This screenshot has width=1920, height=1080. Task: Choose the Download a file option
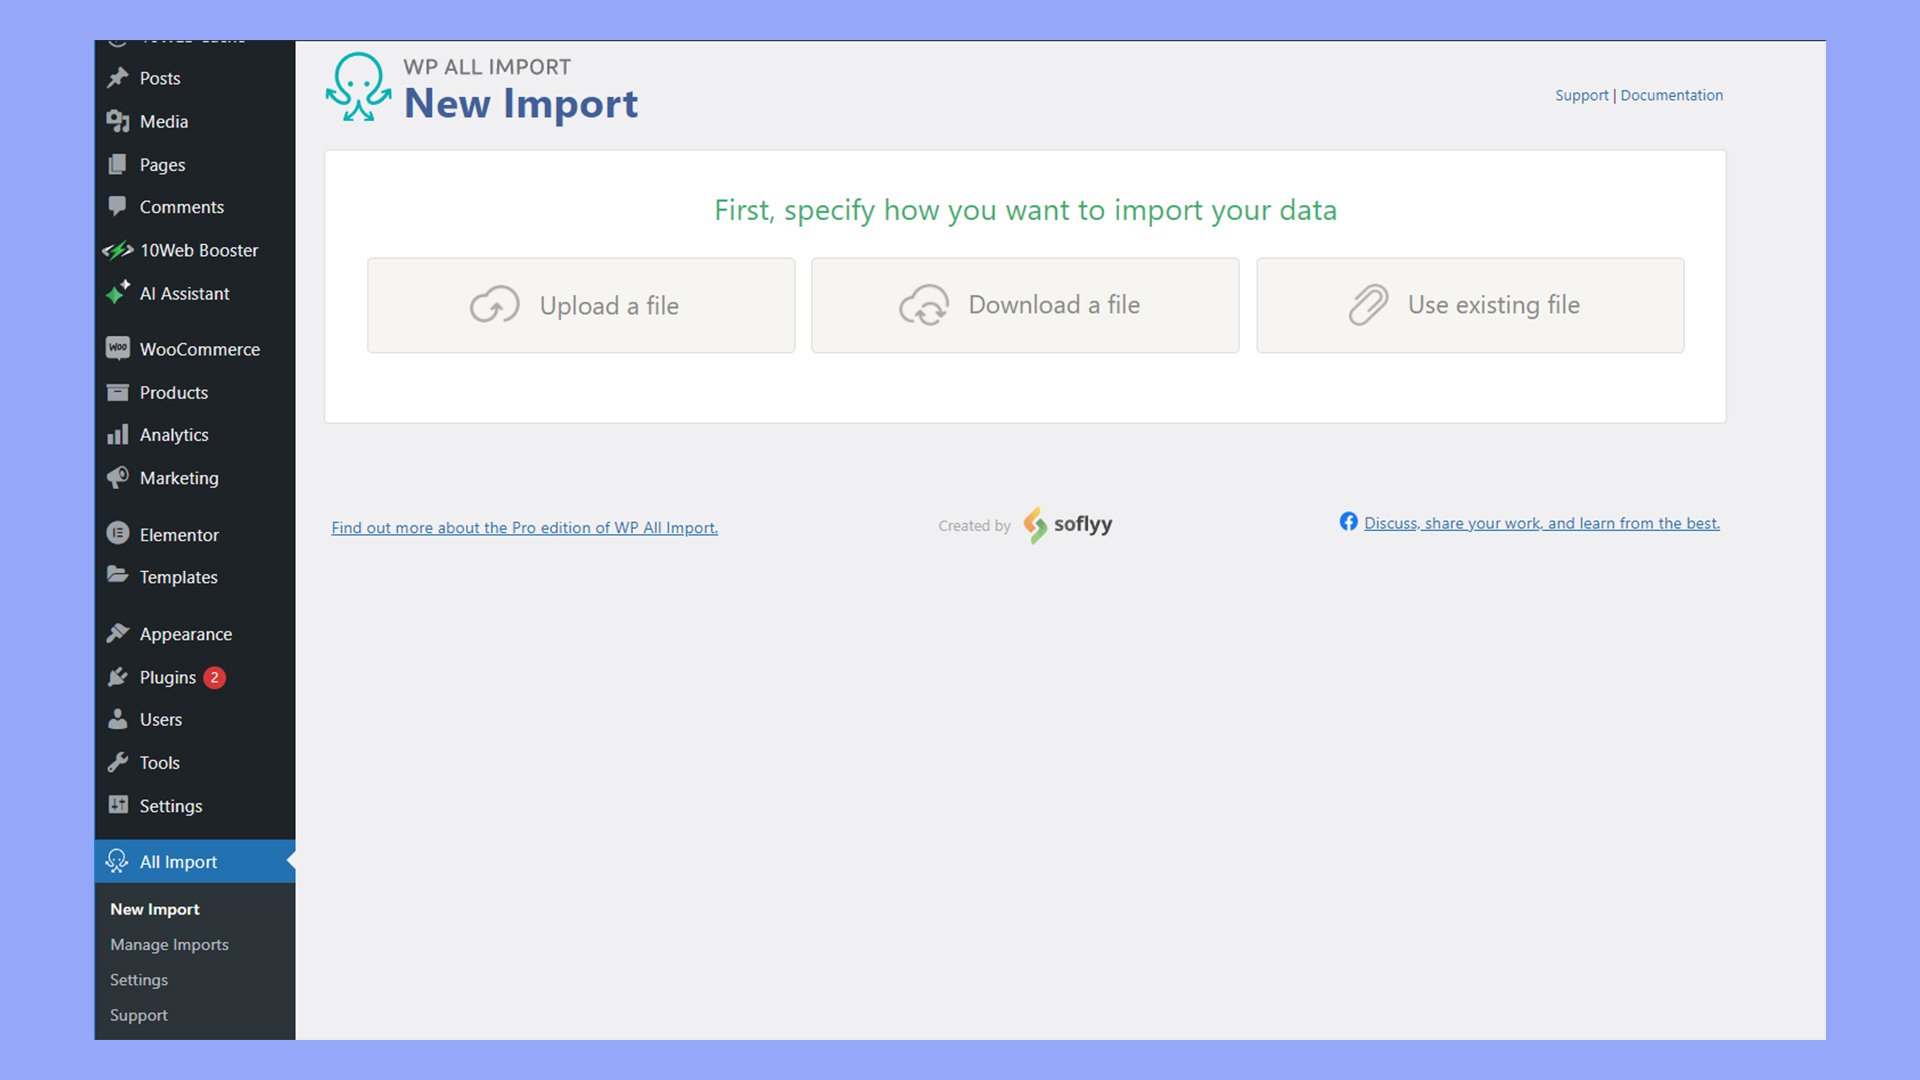pyautogui.click(x=1024, y=305)
